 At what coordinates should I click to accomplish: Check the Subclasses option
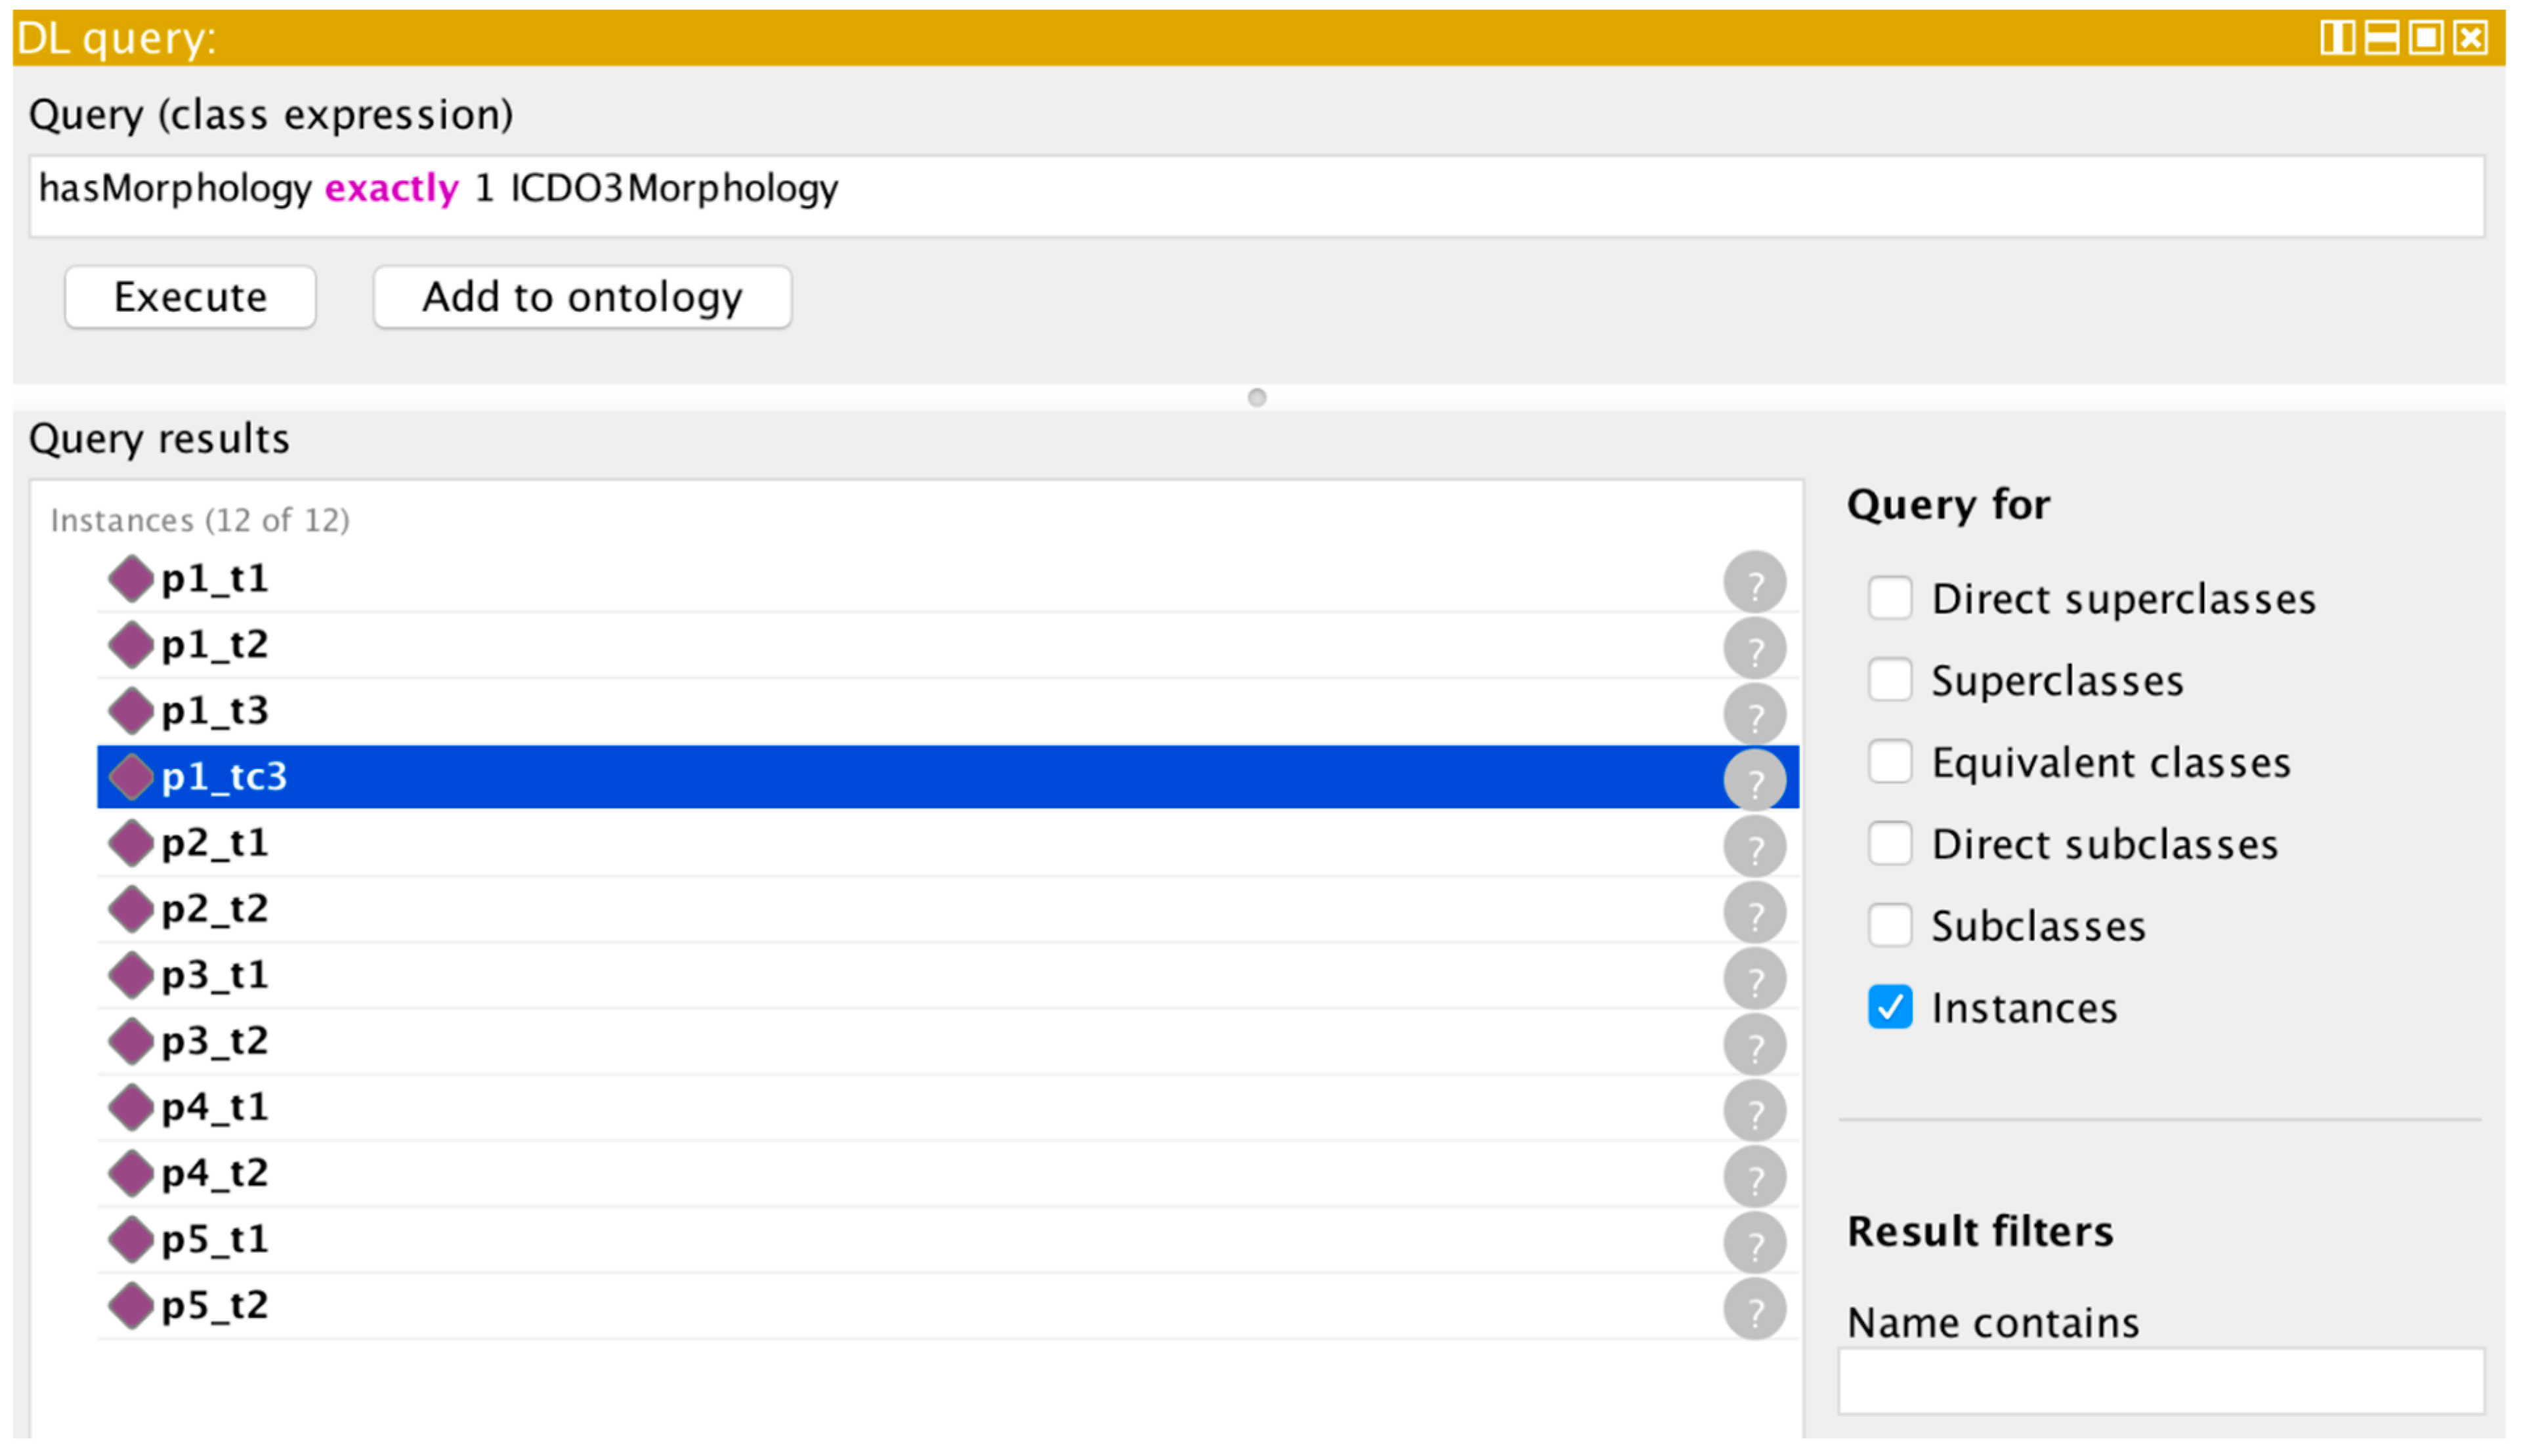1889,925
